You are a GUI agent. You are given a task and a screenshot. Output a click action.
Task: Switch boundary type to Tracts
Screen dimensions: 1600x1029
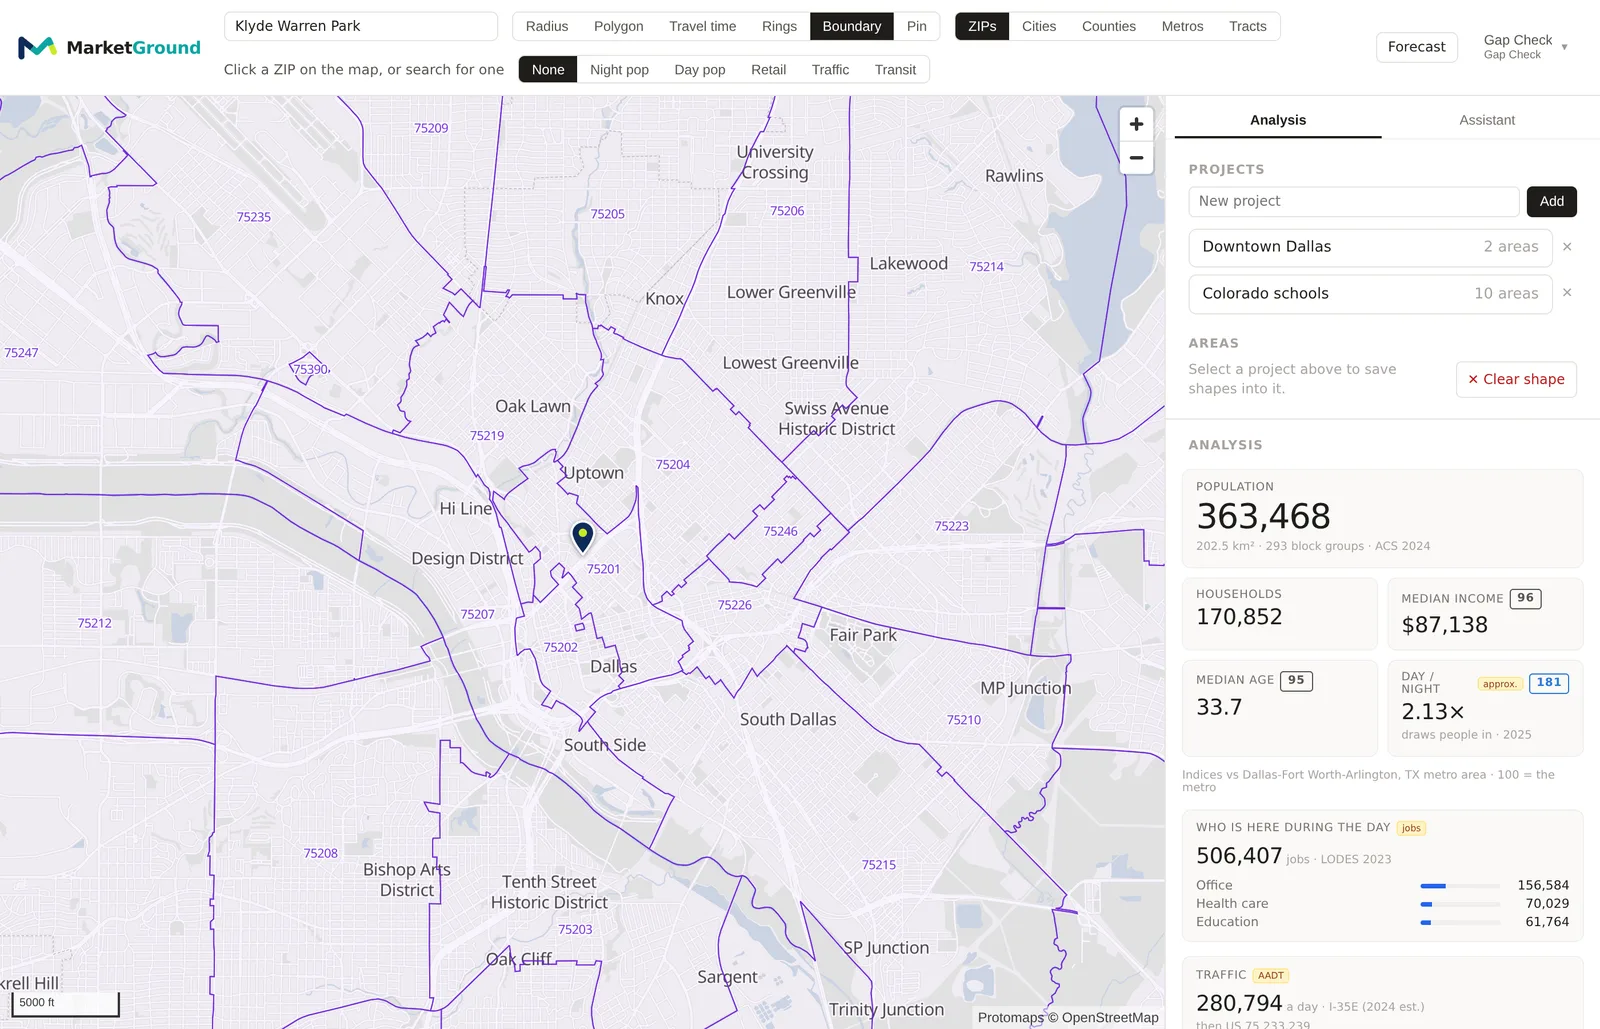[x=1248, y=26]
